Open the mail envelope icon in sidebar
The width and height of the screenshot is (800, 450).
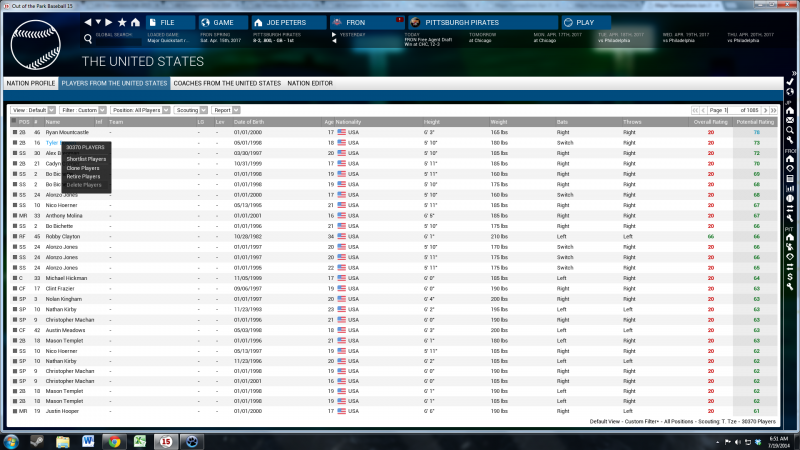790,120
